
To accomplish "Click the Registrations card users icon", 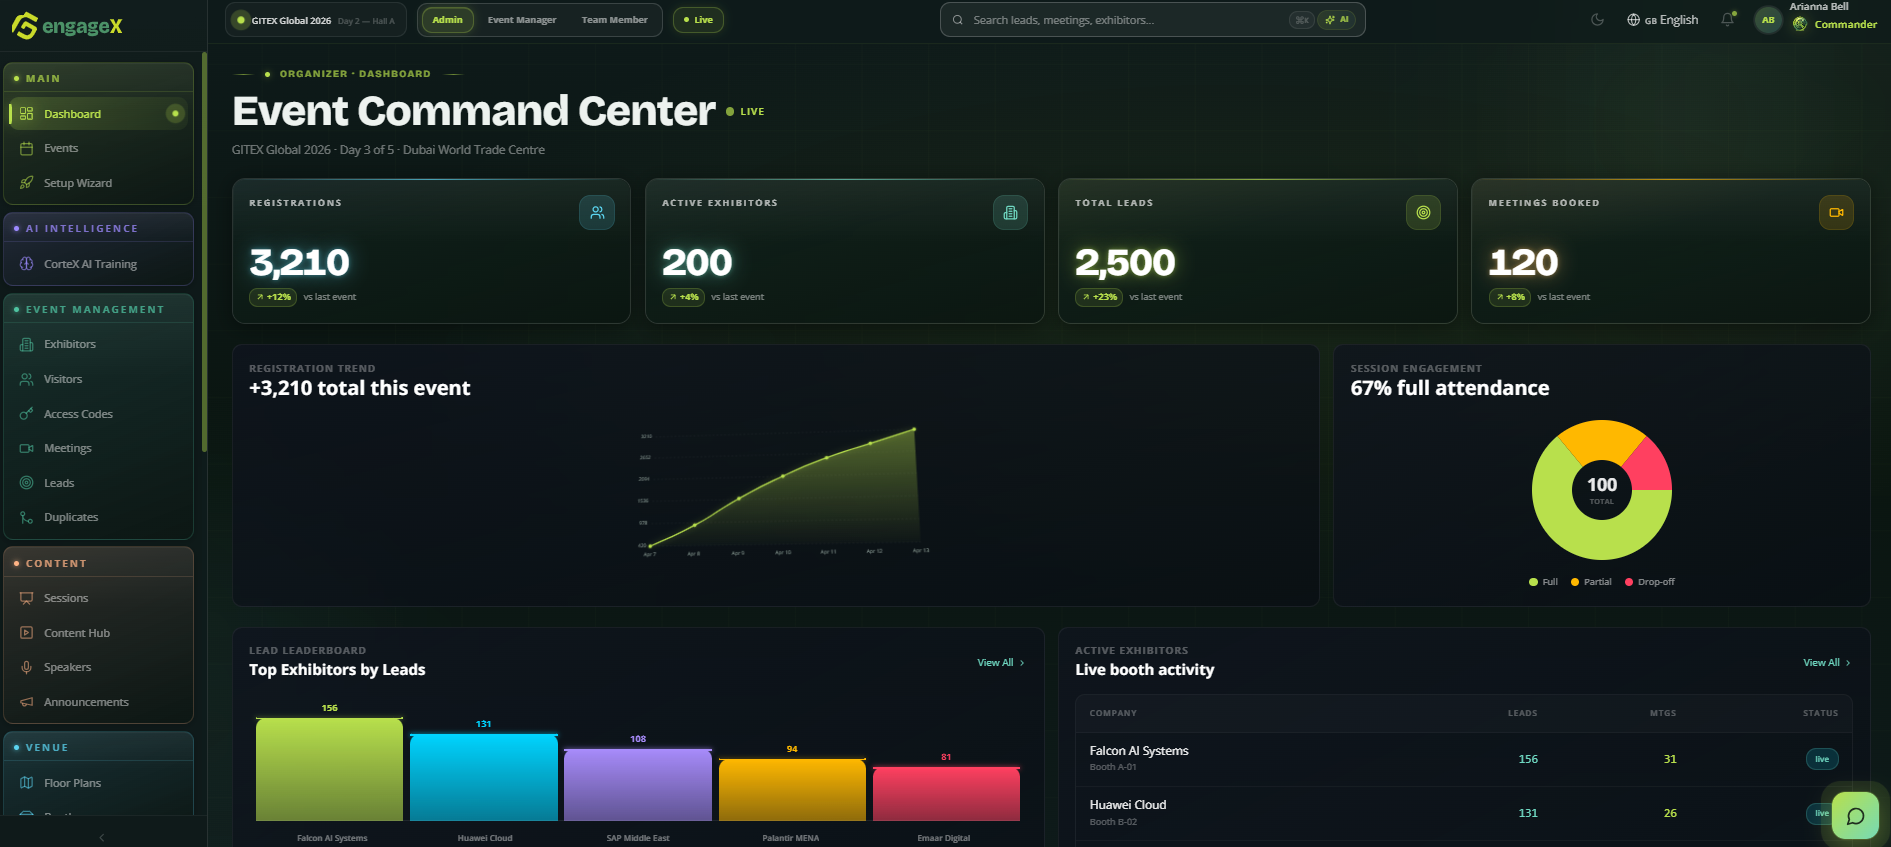I will pos(597,212).
